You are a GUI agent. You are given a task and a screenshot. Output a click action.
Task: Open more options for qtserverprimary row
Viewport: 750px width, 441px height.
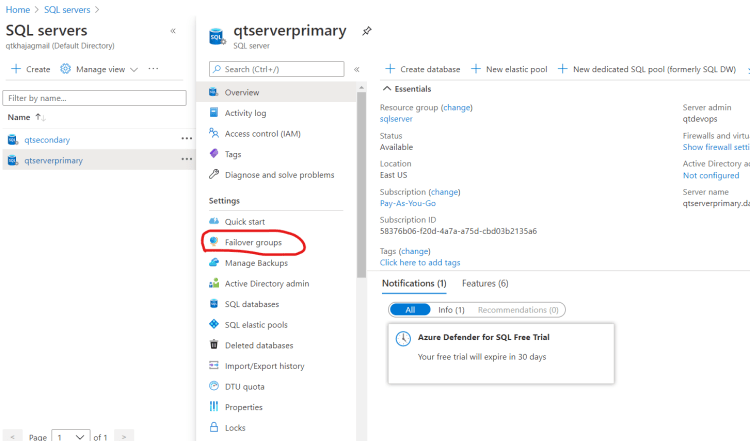click(x=187, y=159)
